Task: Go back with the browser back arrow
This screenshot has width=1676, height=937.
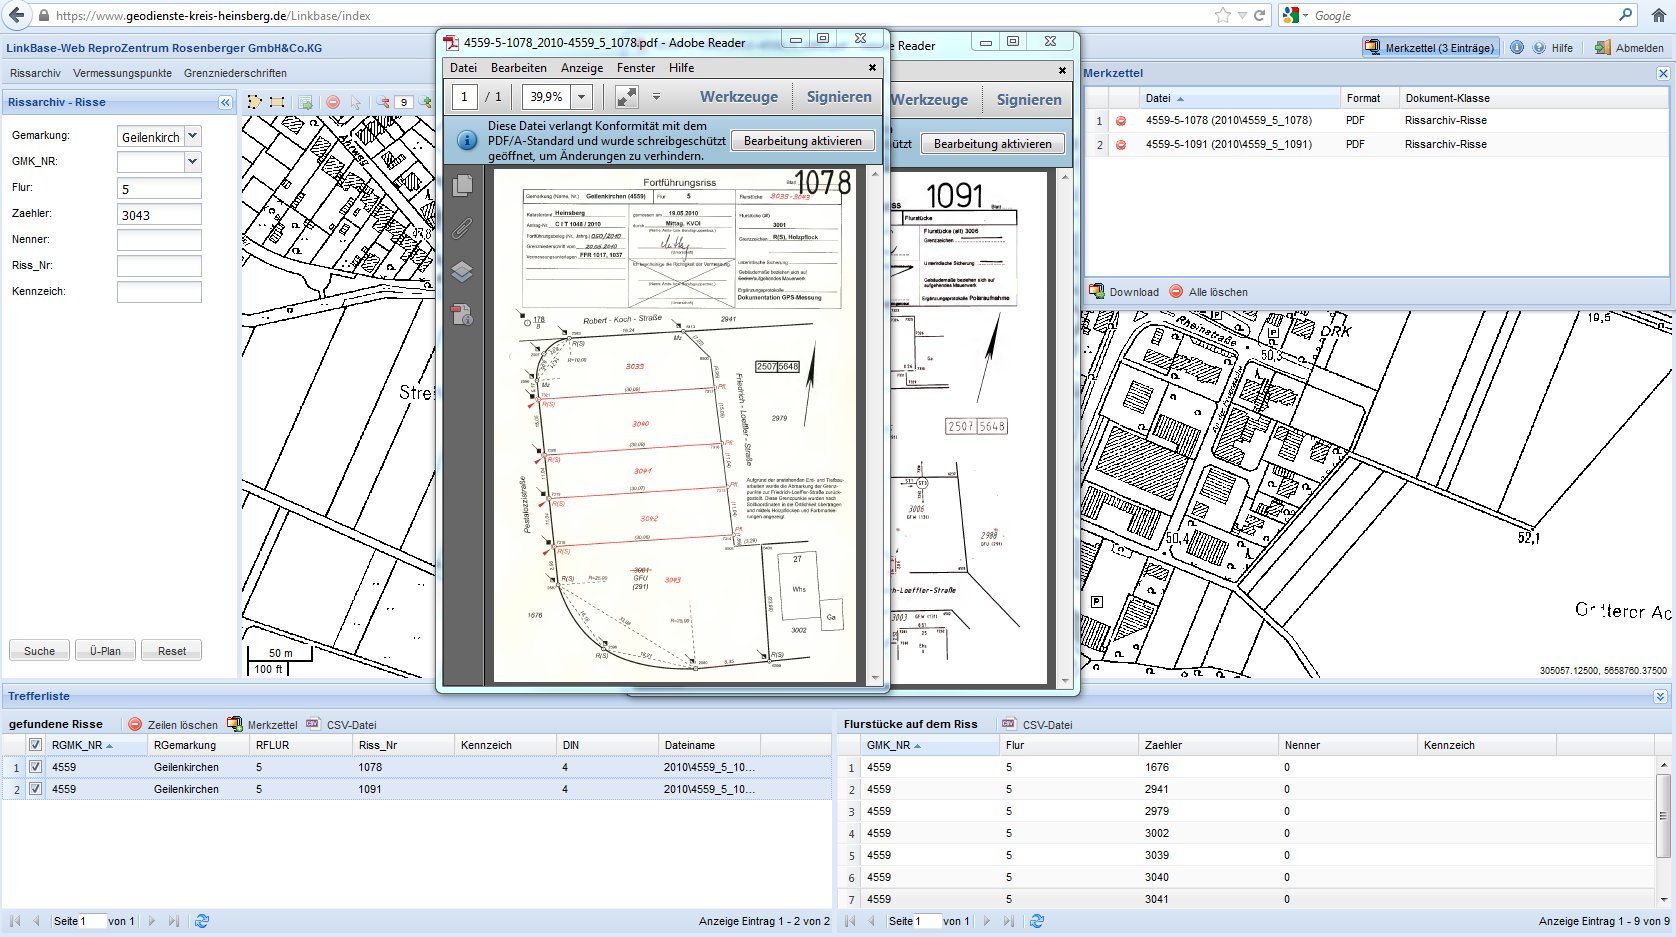Action: tap(16, 15)
